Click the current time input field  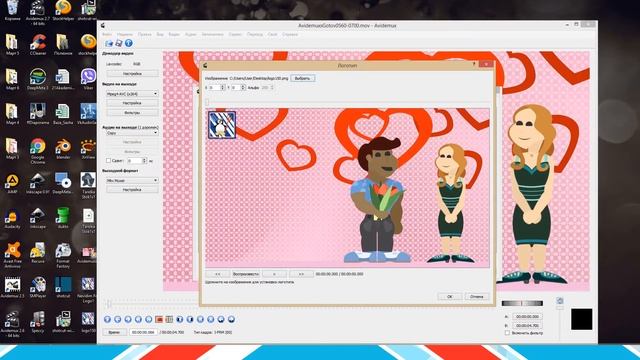coord(144,332)
